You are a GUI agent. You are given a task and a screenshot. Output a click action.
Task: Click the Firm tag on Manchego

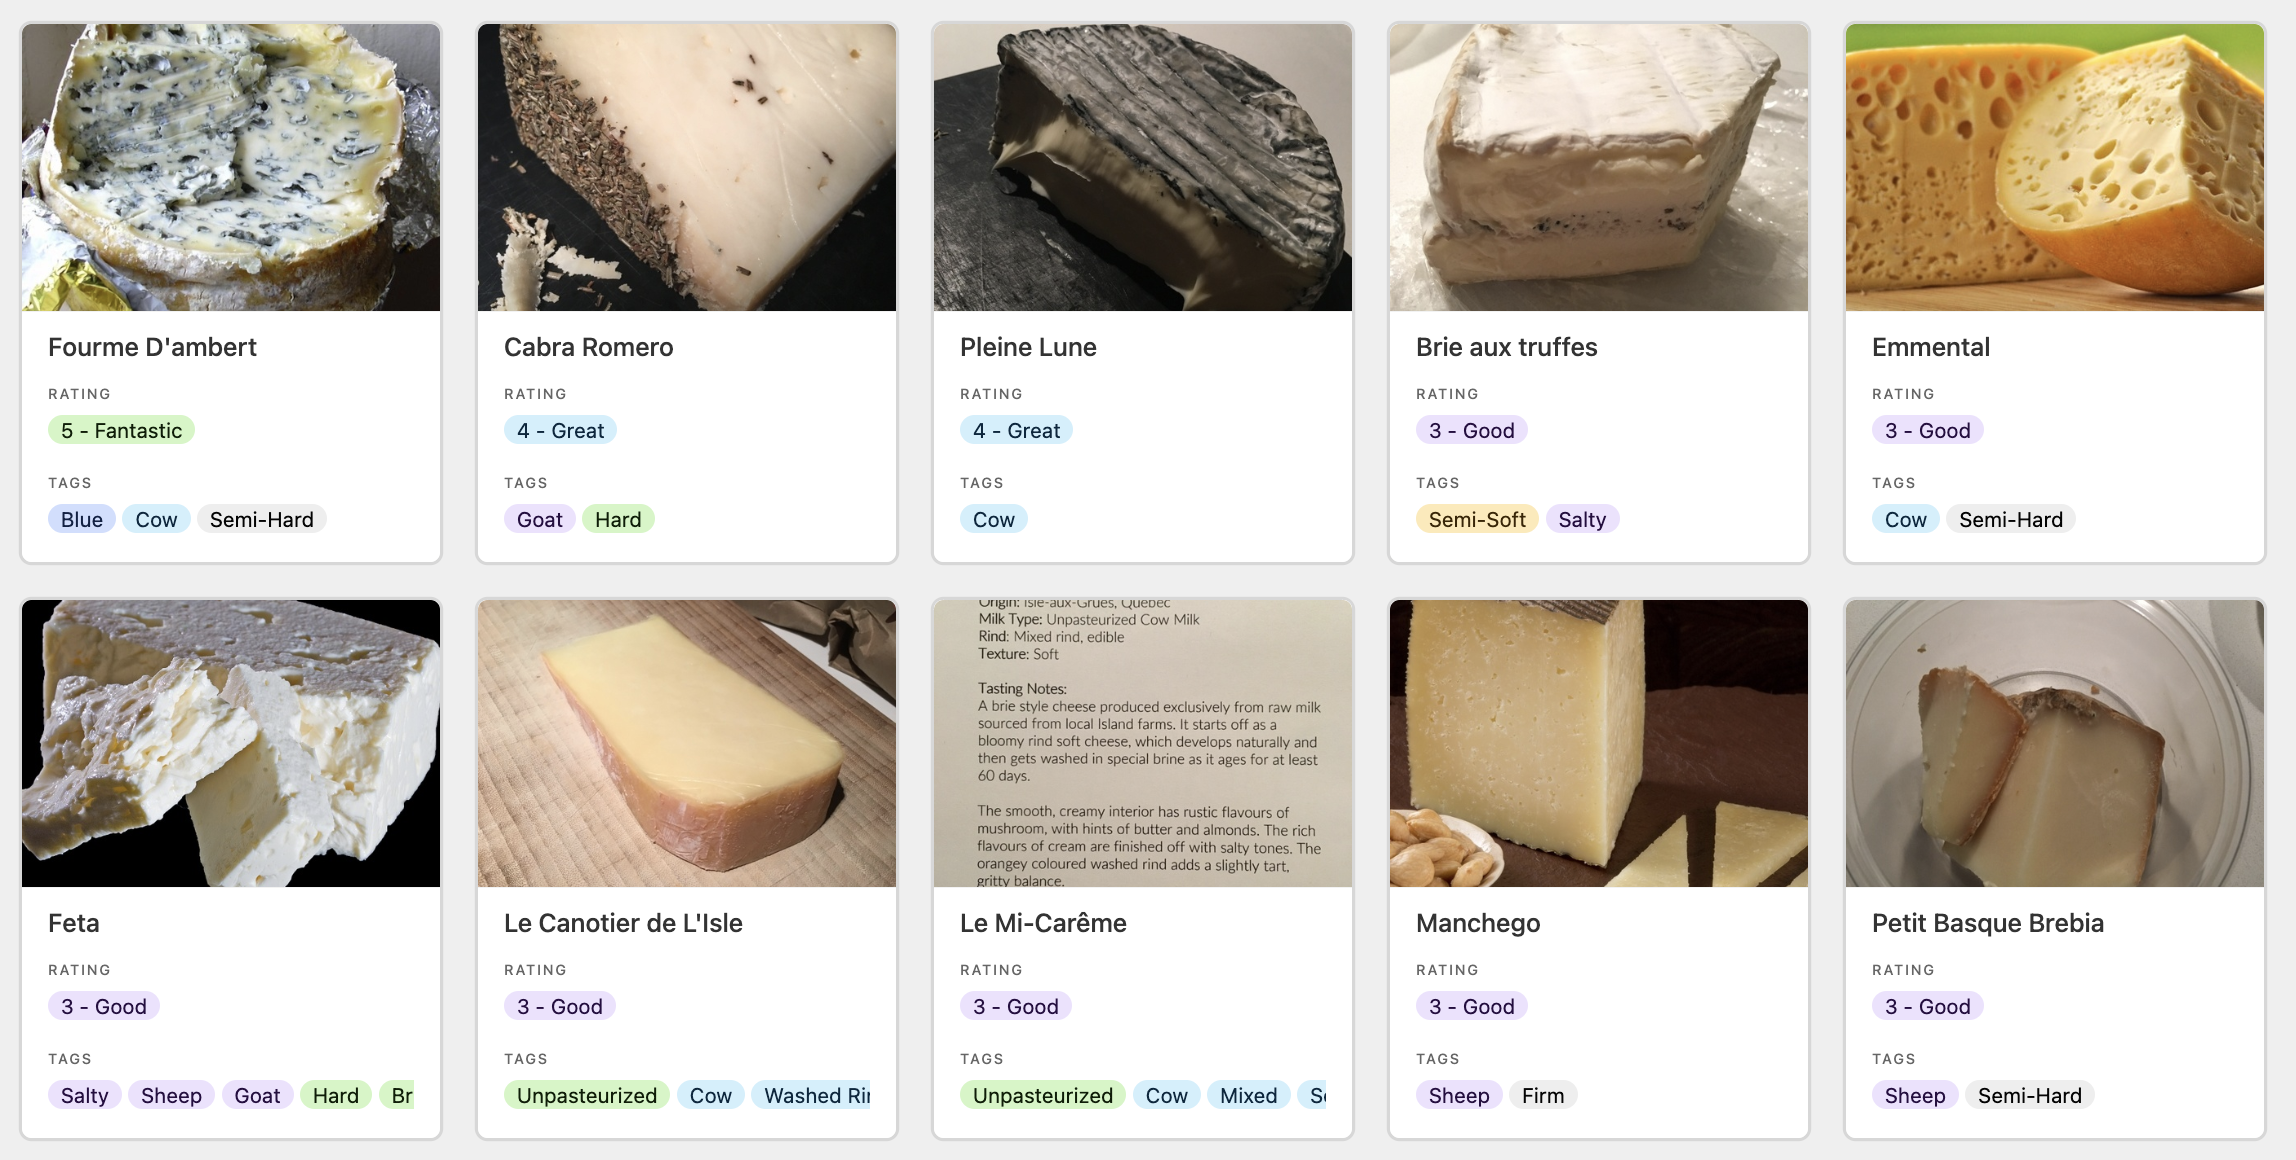(1543, 1096)
